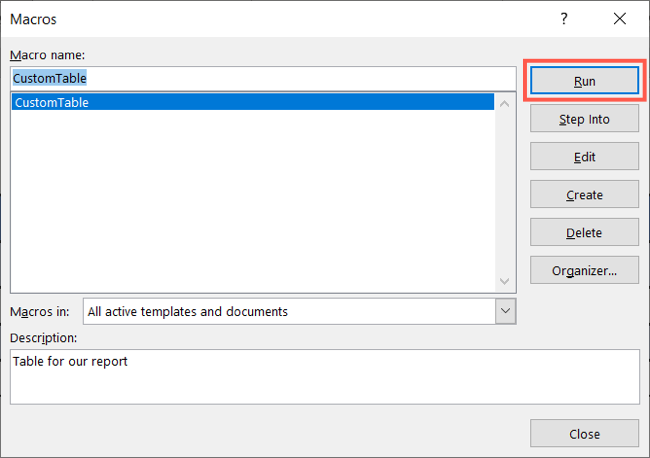Select CustomTable in the macro list
The width and height of the screenshot is (650, 458).
coord(253,102)
